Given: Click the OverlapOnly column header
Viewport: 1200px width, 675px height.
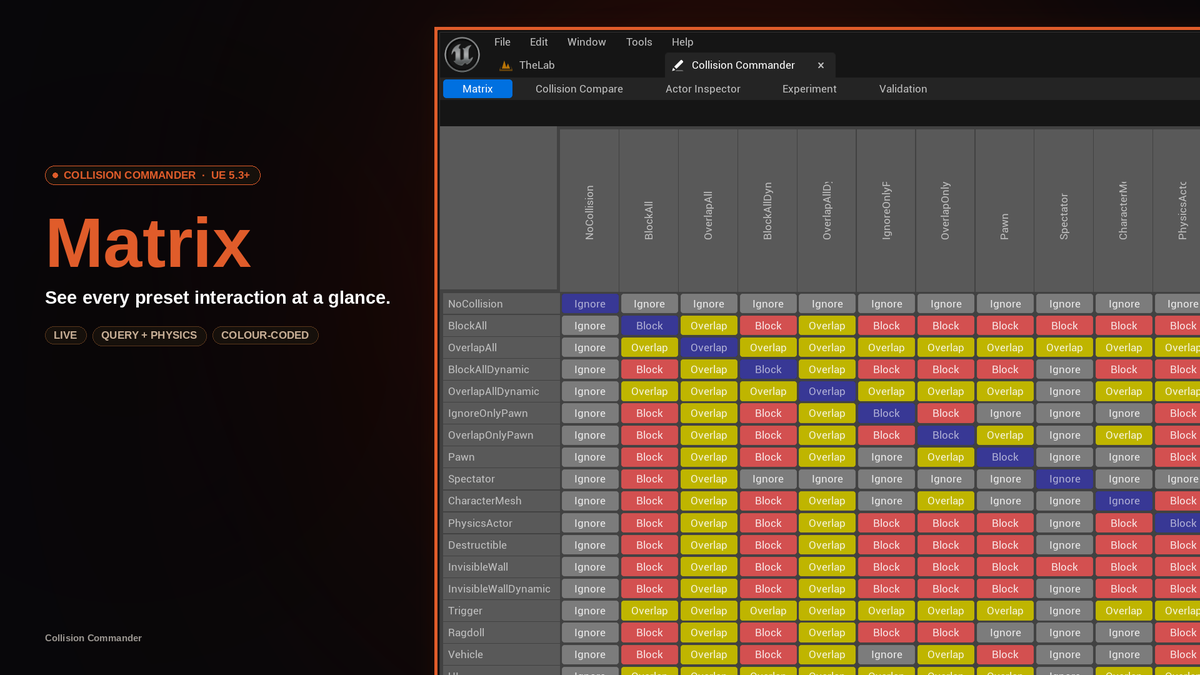Looking at the screenshot, I should click(x=946, y=209).
